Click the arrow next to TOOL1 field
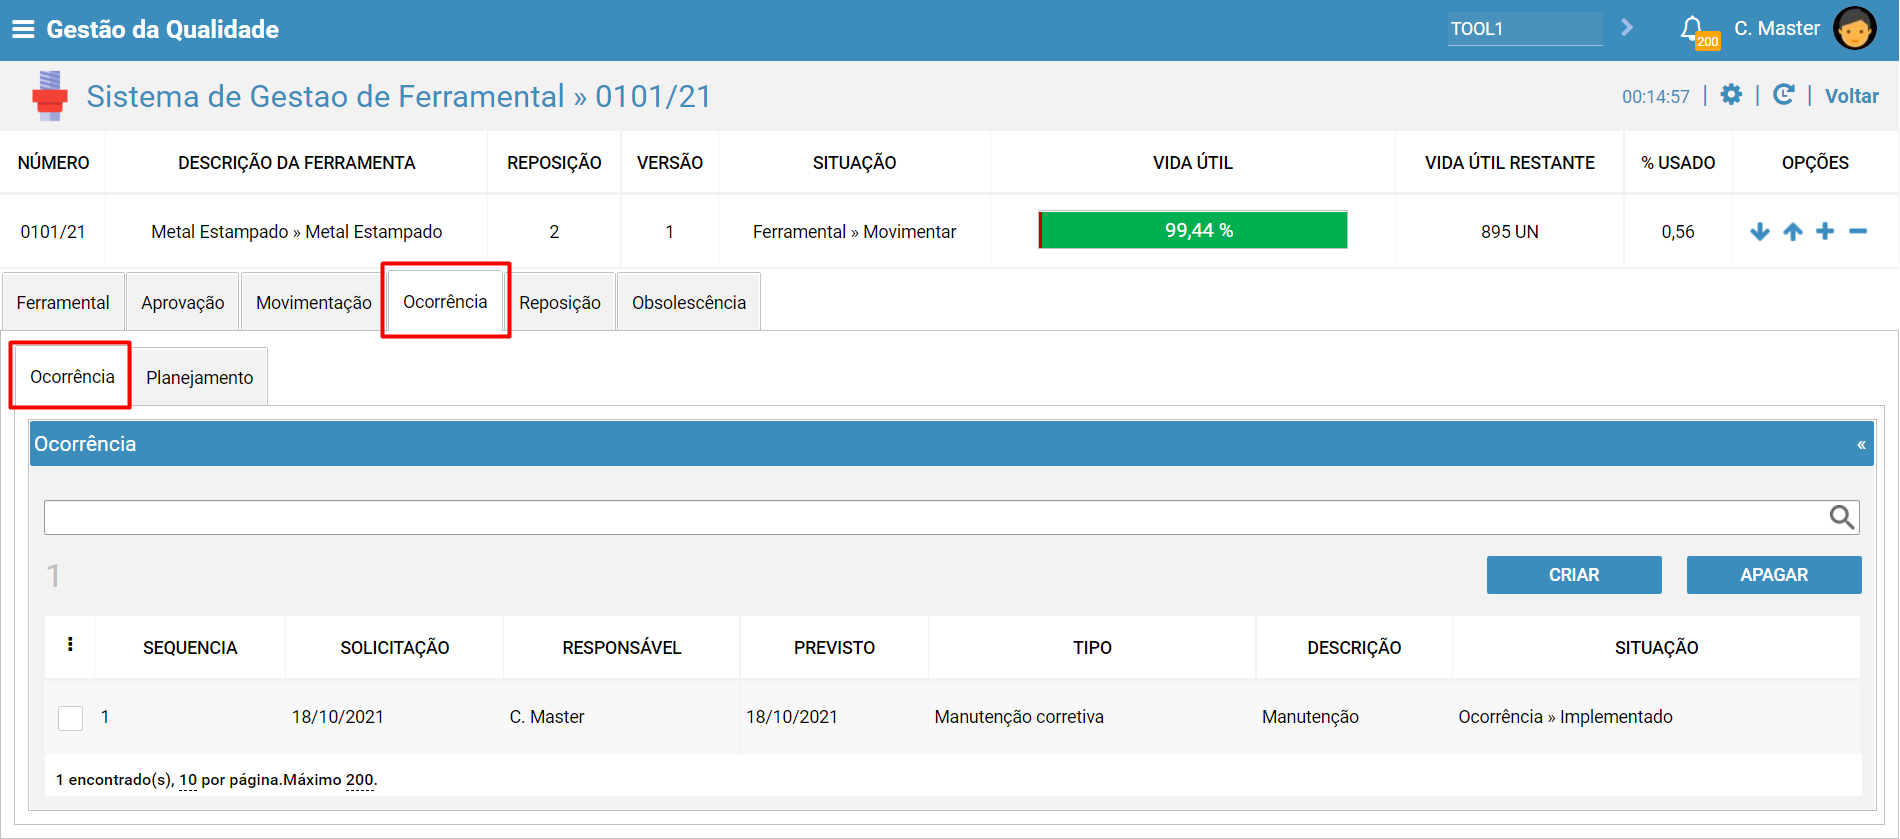 click(1627, 28)
